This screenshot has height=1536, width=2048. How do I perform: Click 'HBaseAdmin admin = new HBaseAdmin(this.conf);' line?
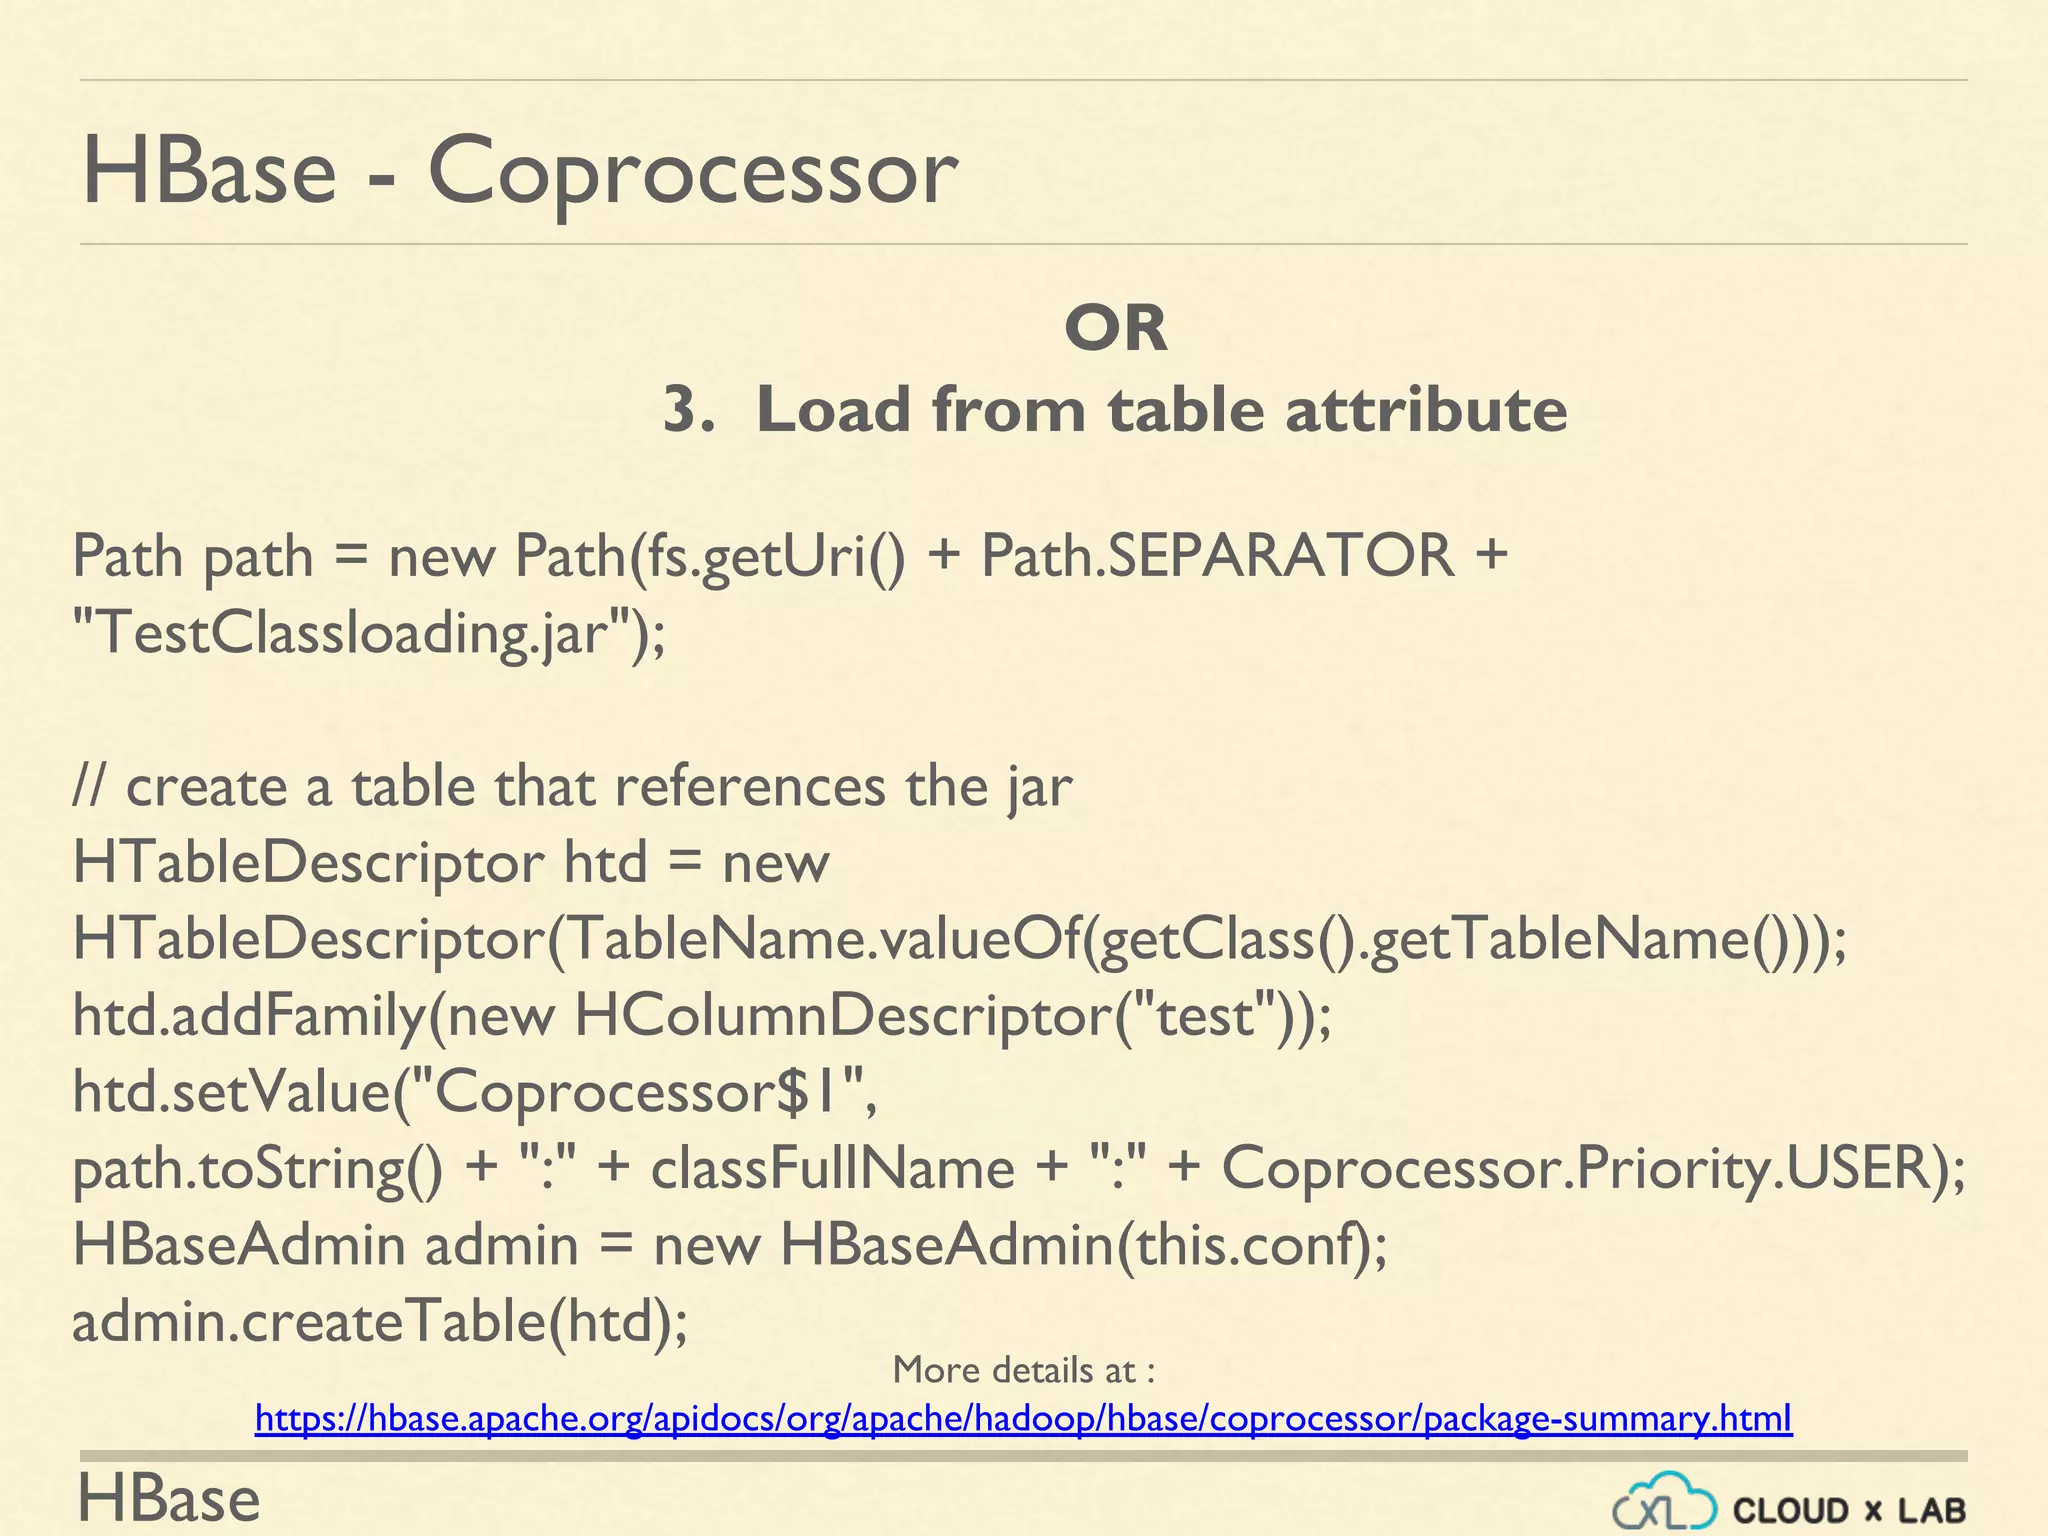731,1246
